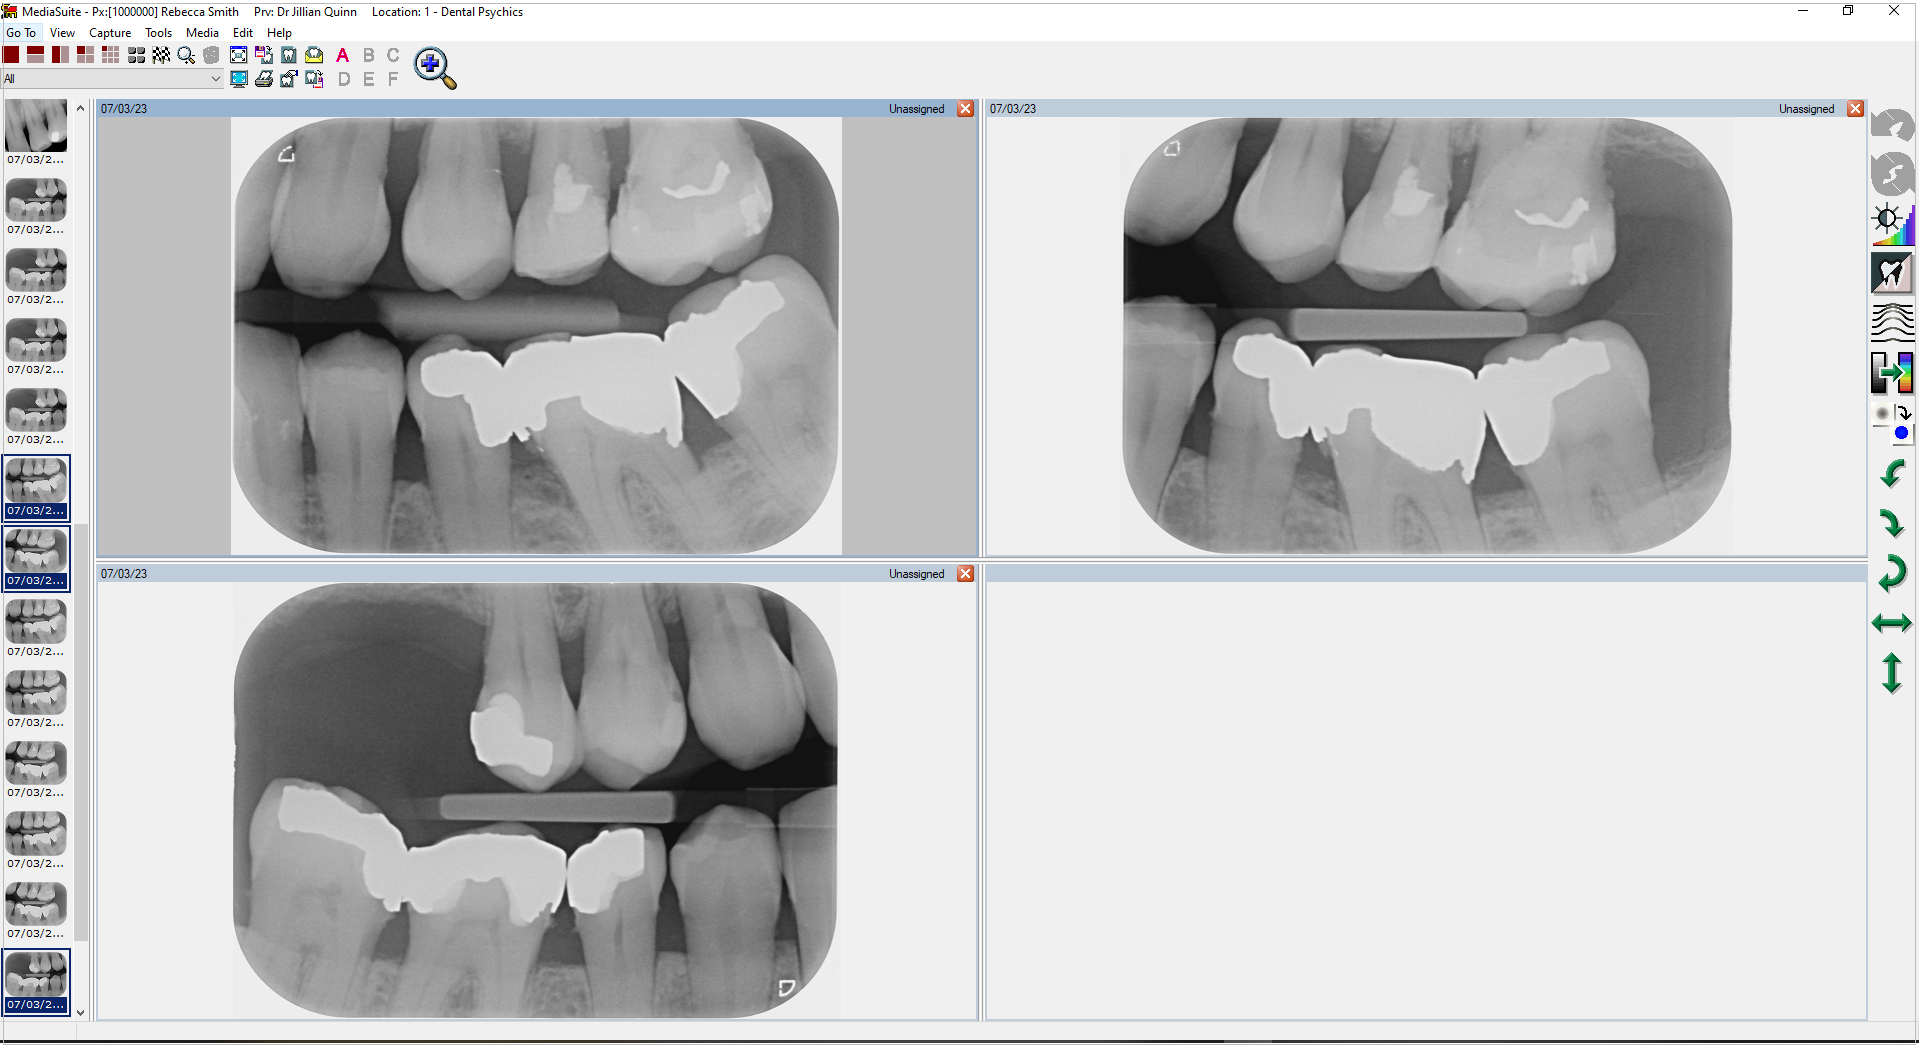Click the blue dot spot tool icon
Image resolution: width=1919 pixels, height=1045 pixels.
tap(1892, 422)
